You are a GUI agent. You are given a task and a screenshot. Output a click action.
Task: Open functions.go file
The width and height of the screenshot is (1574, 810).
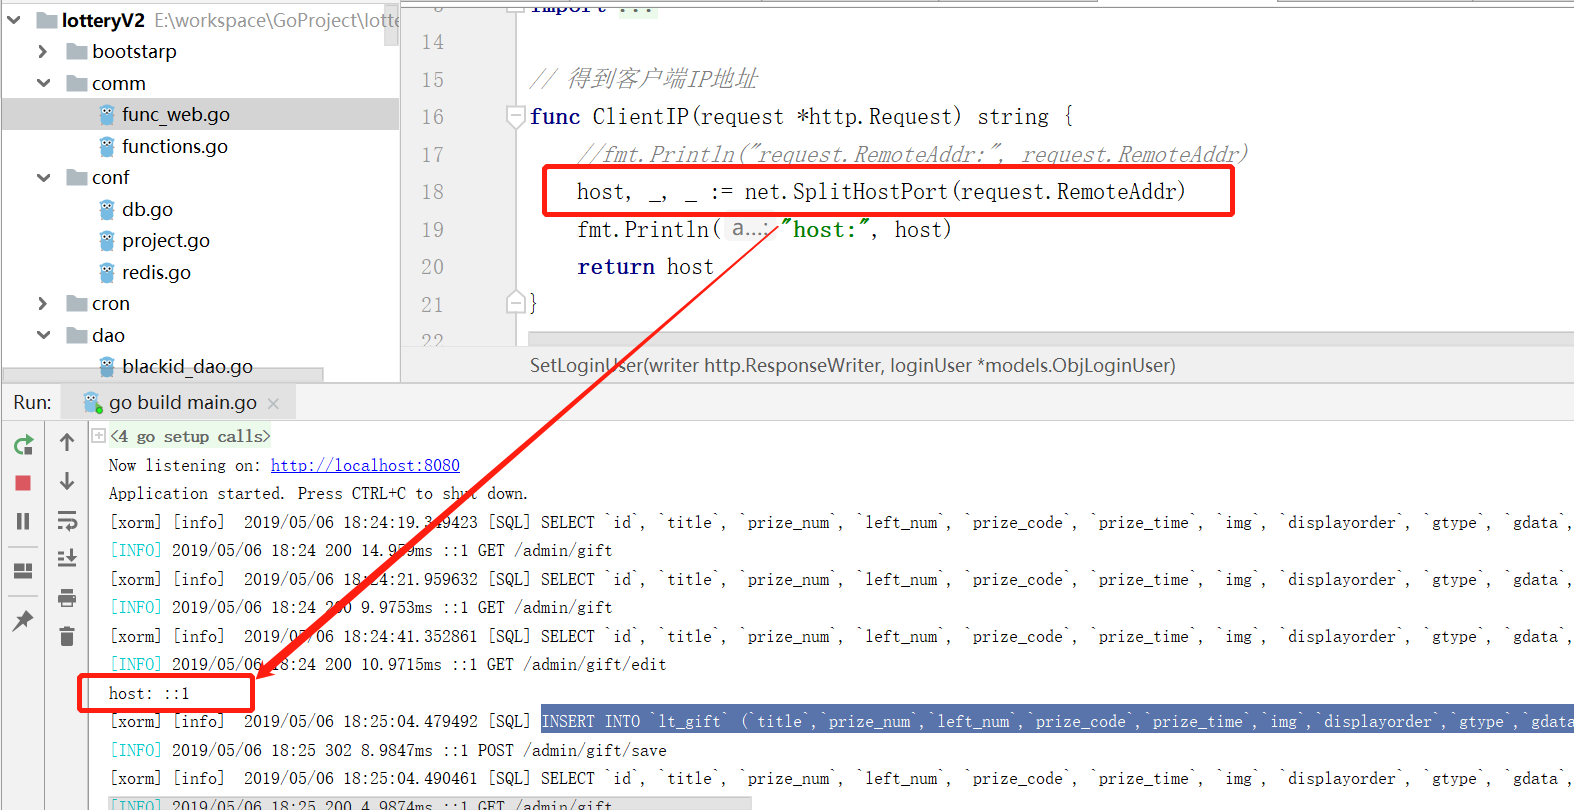coord(175,146)
